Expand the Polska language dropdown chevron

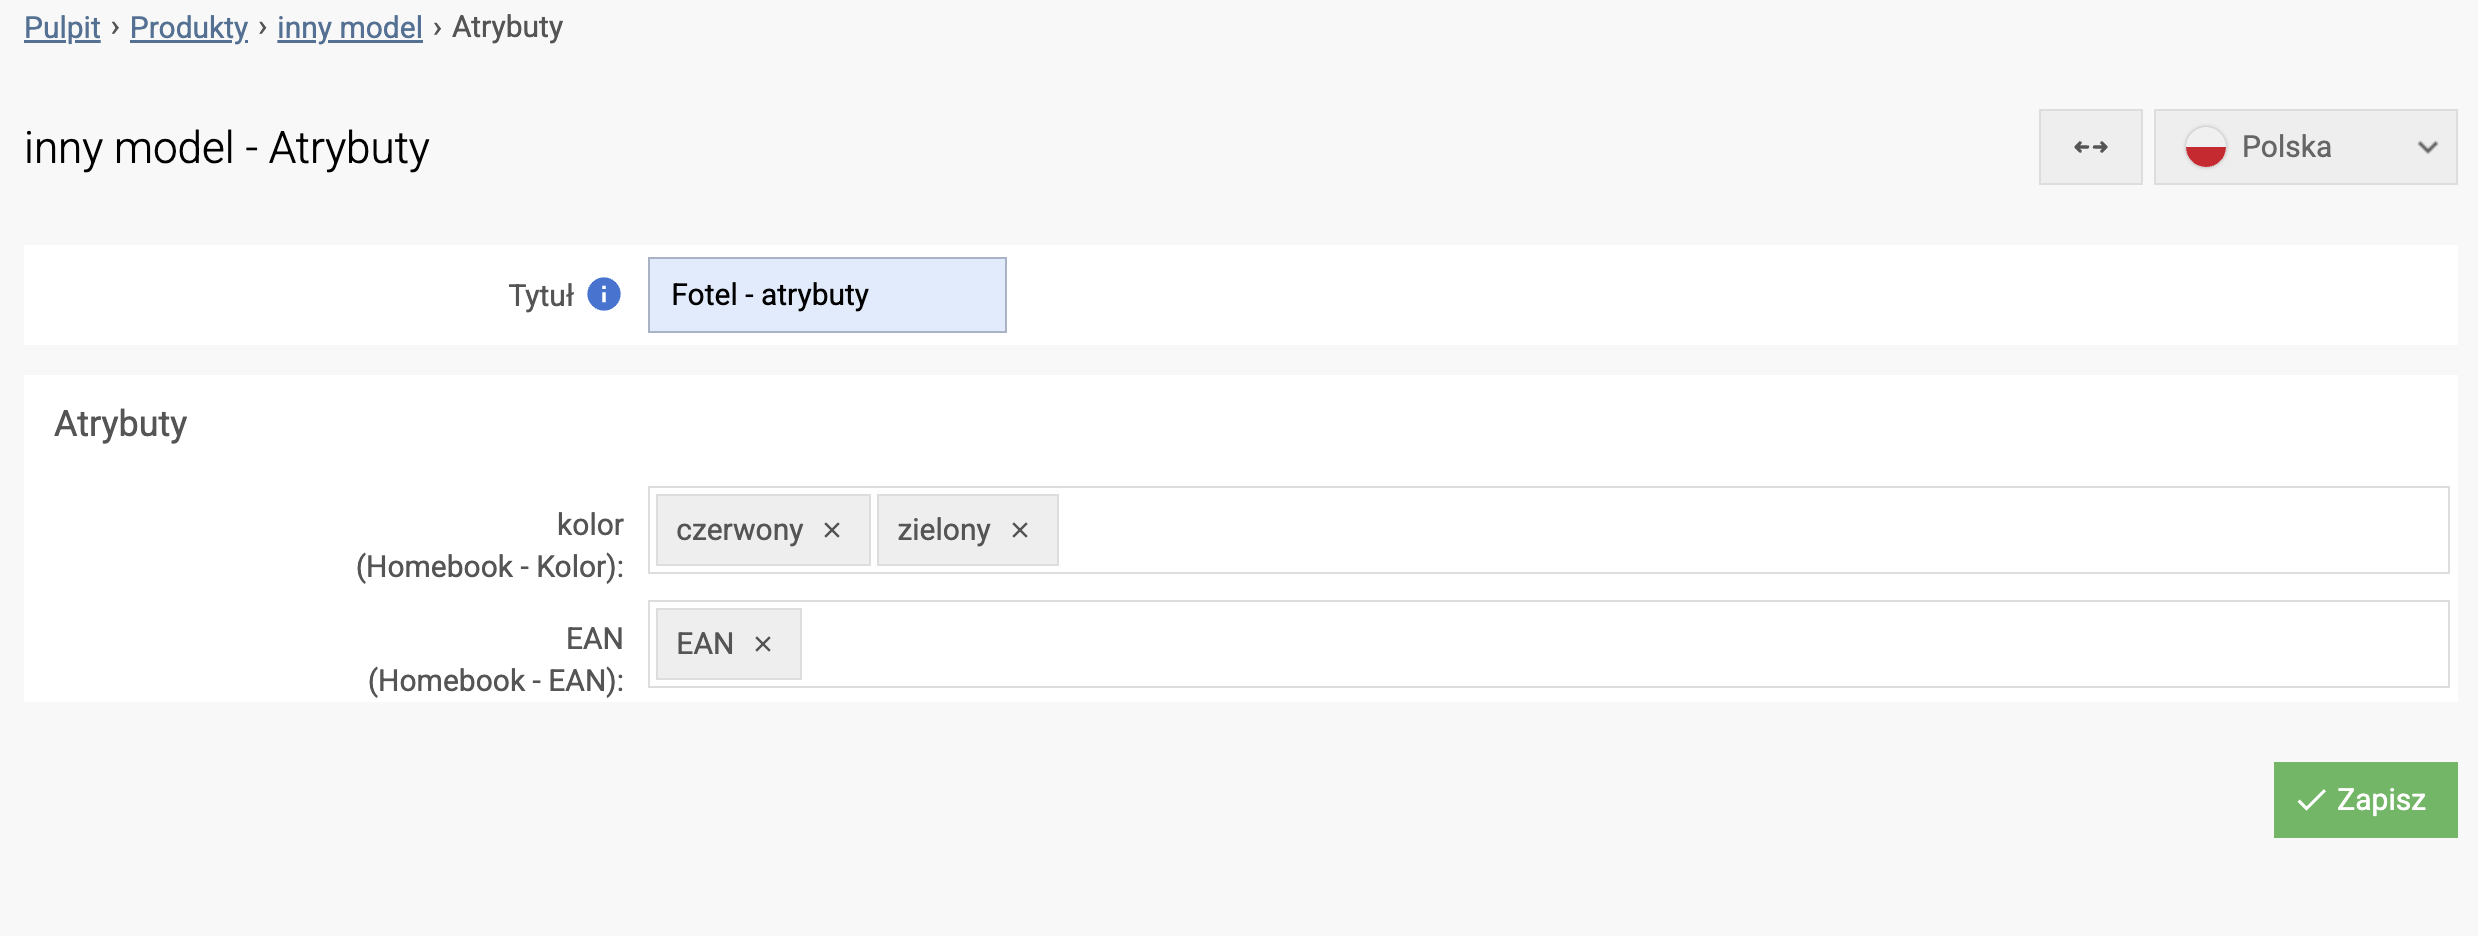2427,147
